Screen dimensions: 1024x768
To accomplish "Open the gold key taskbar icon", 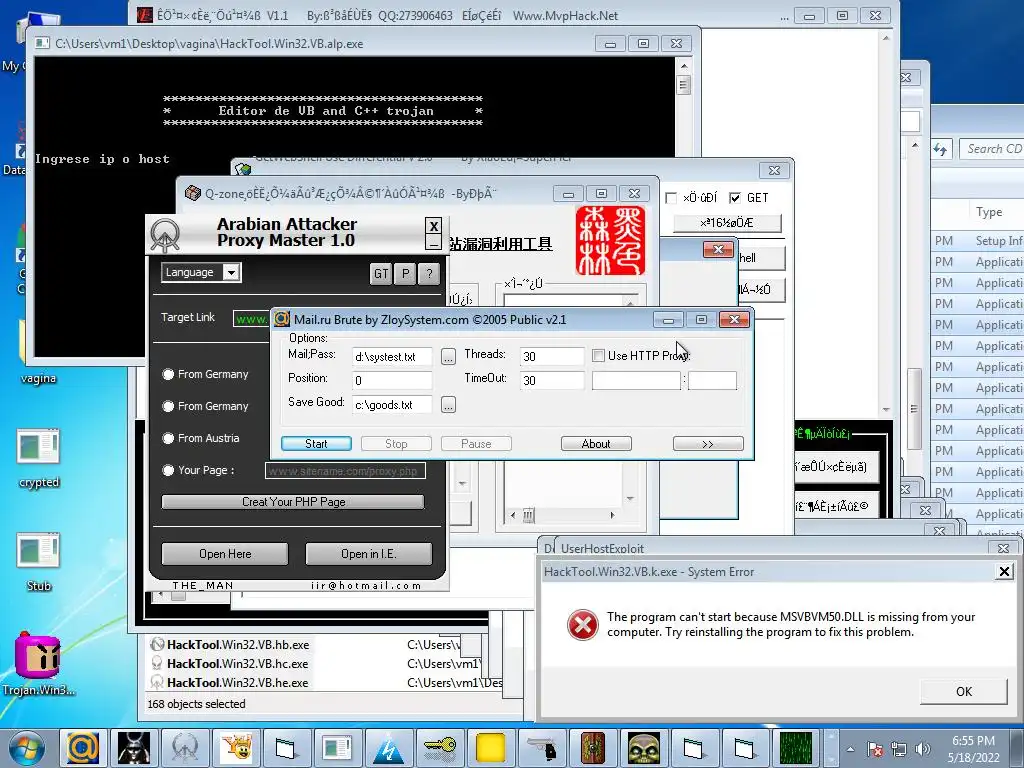I will tap(440, 748).
